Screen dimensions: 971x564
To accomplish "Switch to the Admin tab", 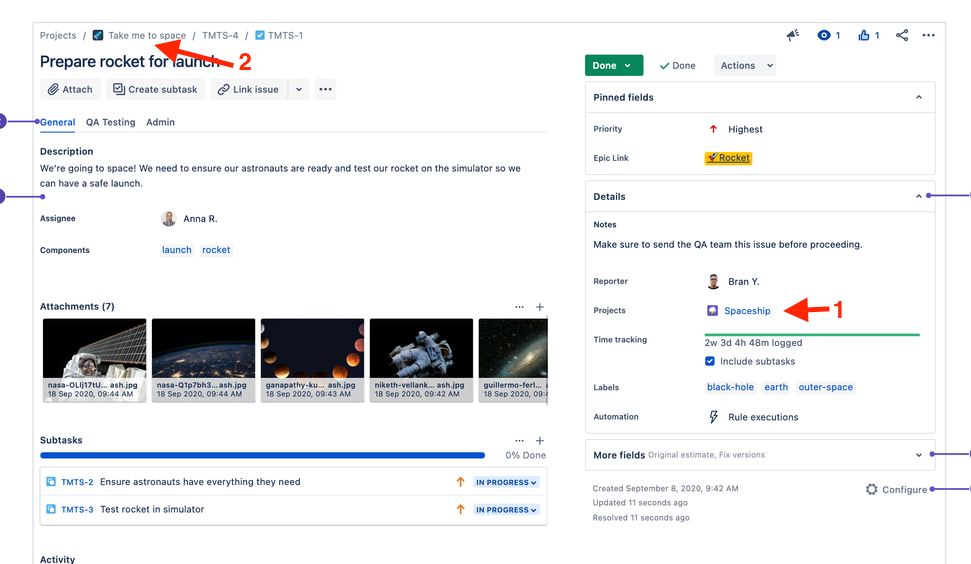I will (160, 122).
